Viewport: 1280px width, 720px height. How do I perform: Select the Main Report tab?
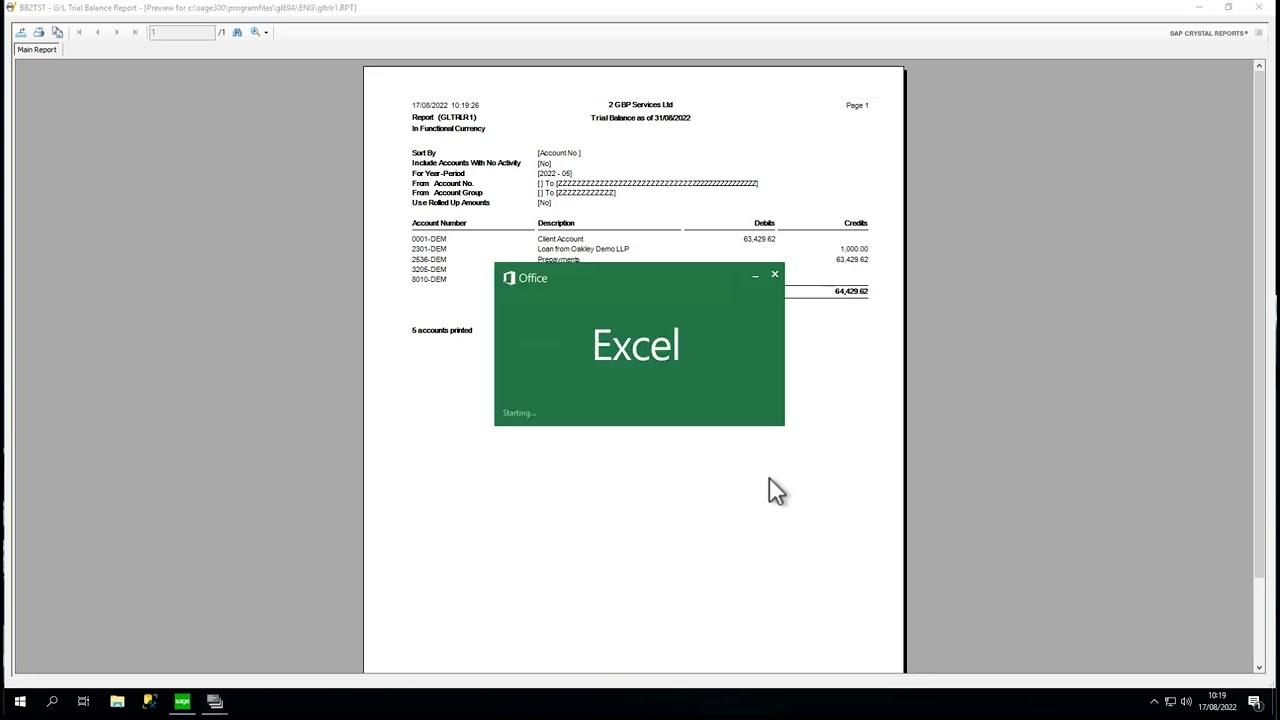point(37,49)
